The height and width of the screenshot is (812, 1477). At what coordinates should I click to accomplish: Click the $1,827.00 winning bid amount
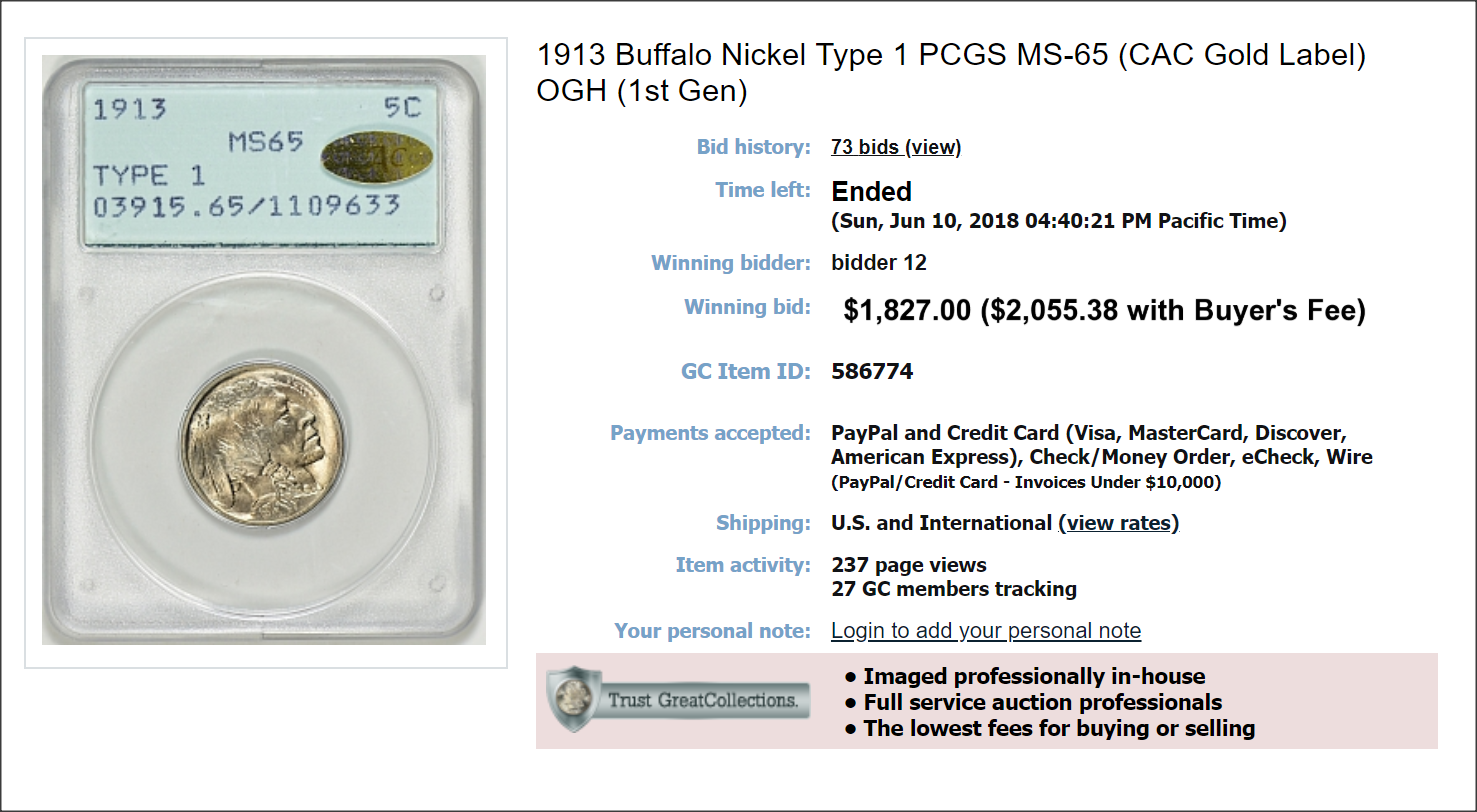[x=907, y=311]
